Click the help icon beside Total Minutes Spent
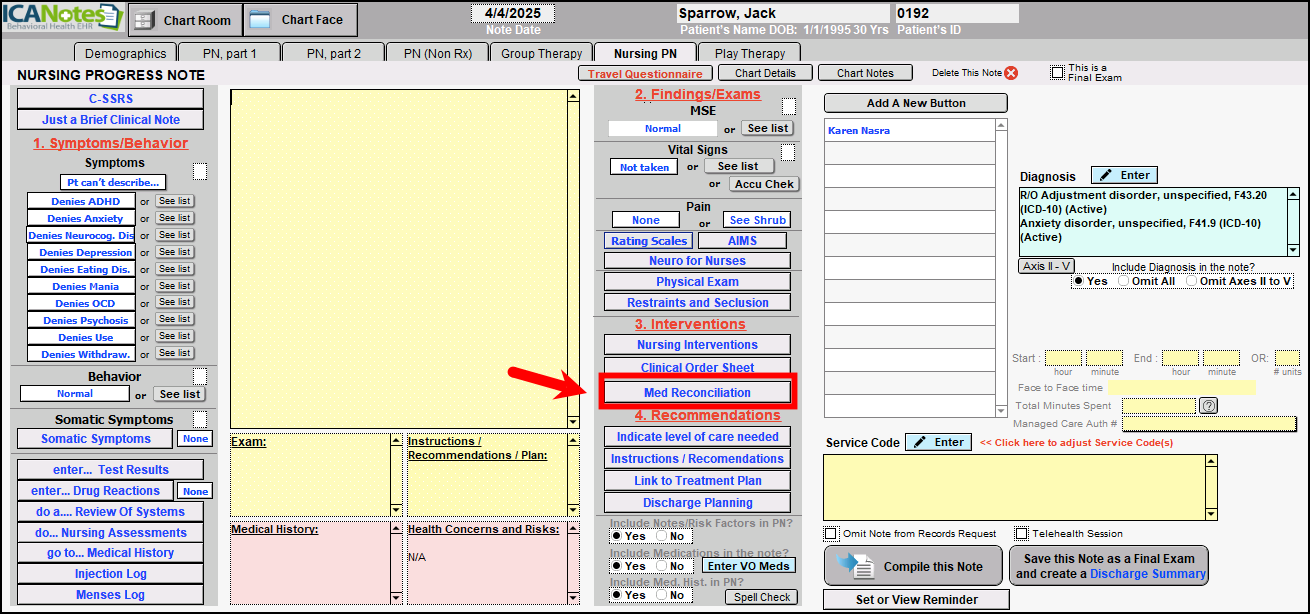The height and width of the screenshot is (614, 1310). point(1208,406)
